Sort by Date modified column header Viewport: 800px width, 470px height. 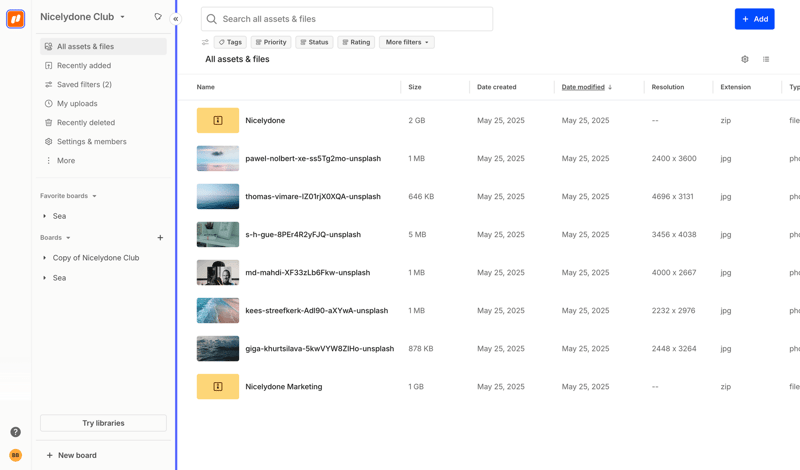[x=587, y=87]
